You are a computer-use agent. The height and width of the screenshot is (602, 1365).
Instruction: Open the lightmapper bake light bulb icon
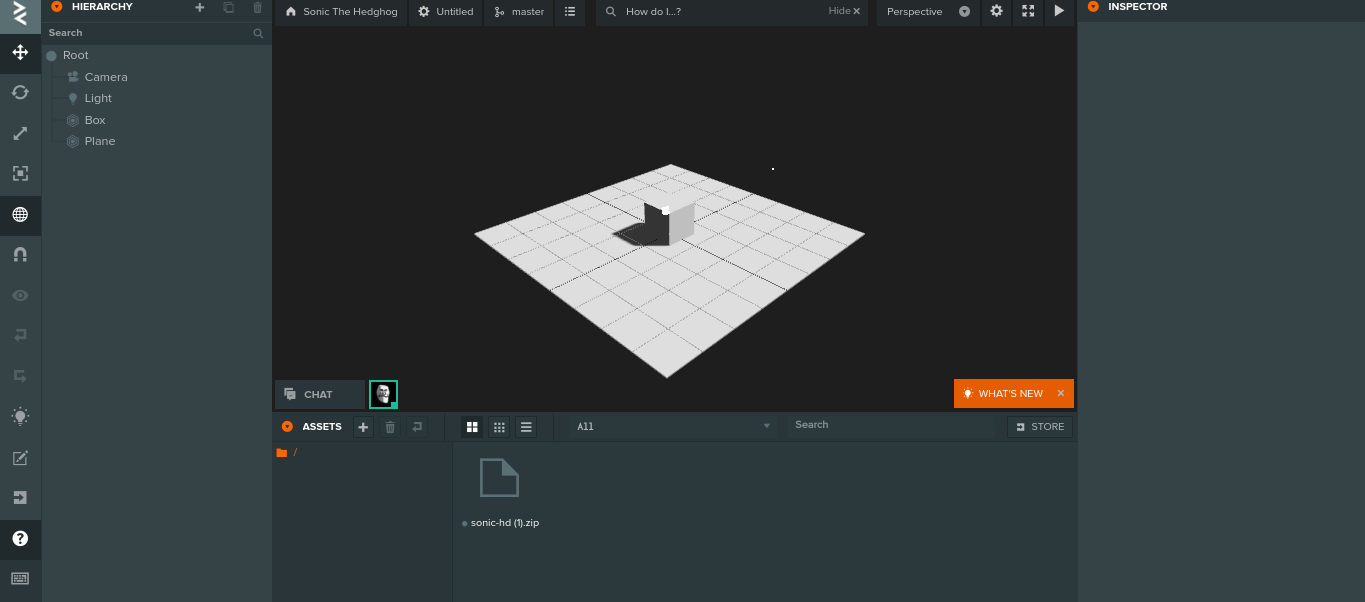click(20, 416)
